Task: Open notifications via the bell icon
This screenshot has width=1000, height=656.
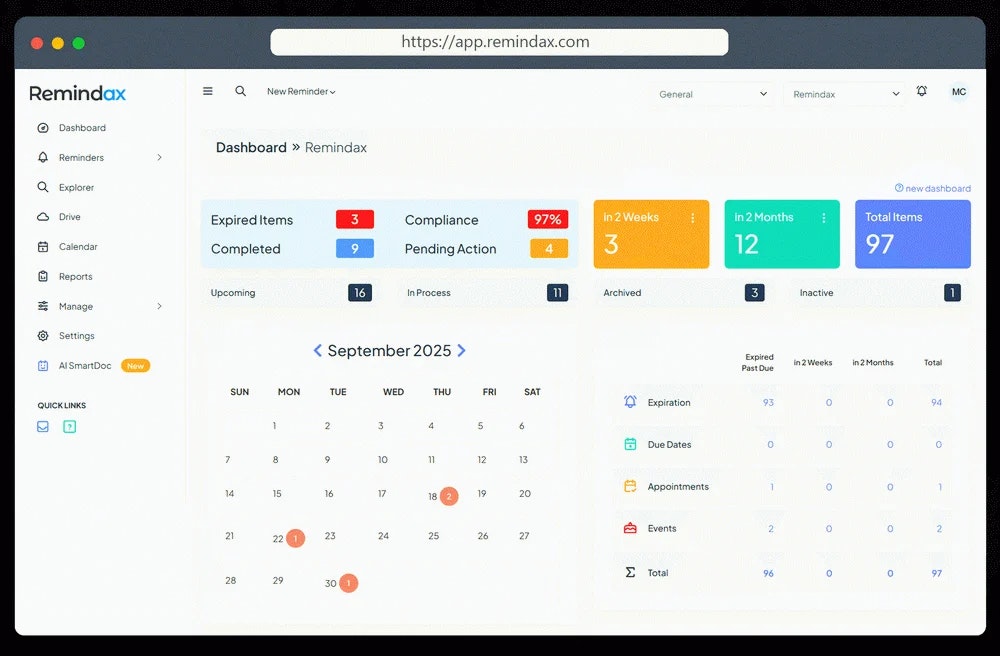Action: point(921,91)
